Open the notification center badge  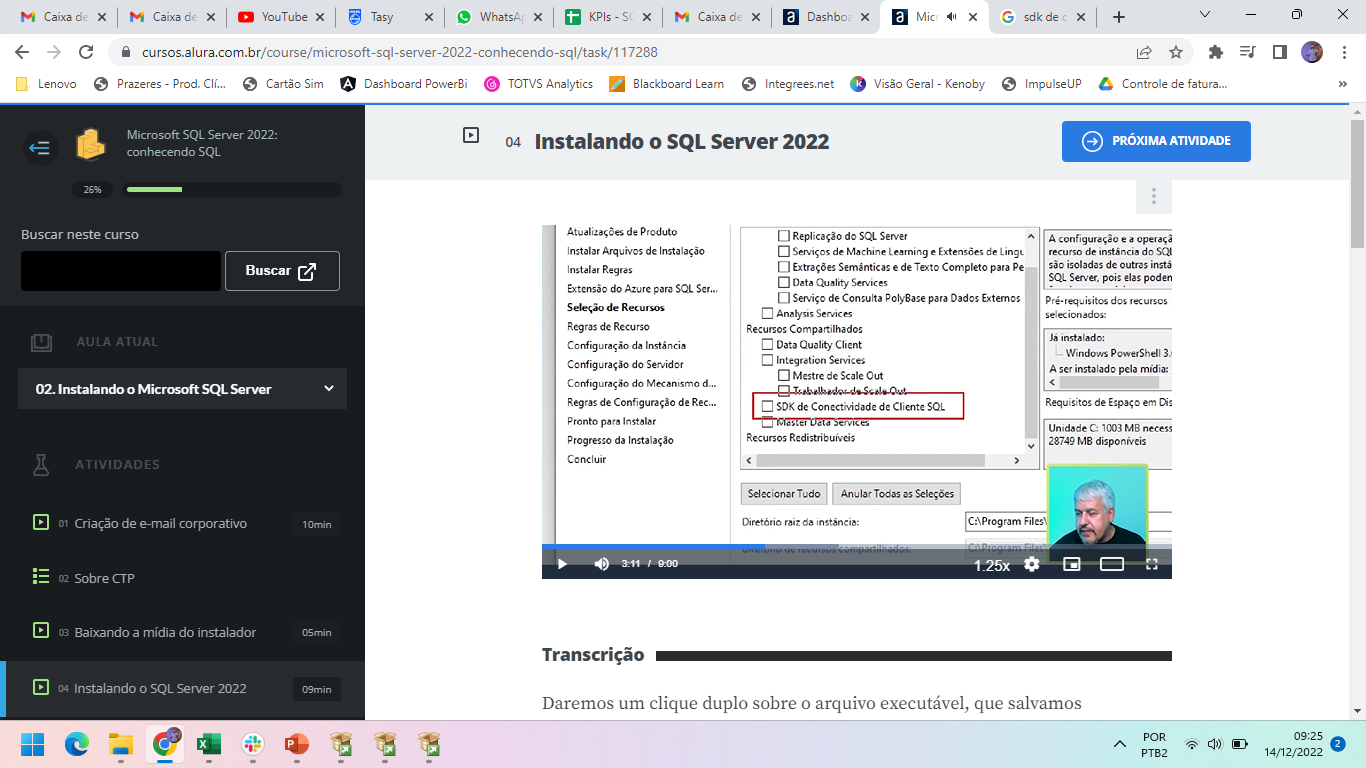click(x=1337, y=744)
